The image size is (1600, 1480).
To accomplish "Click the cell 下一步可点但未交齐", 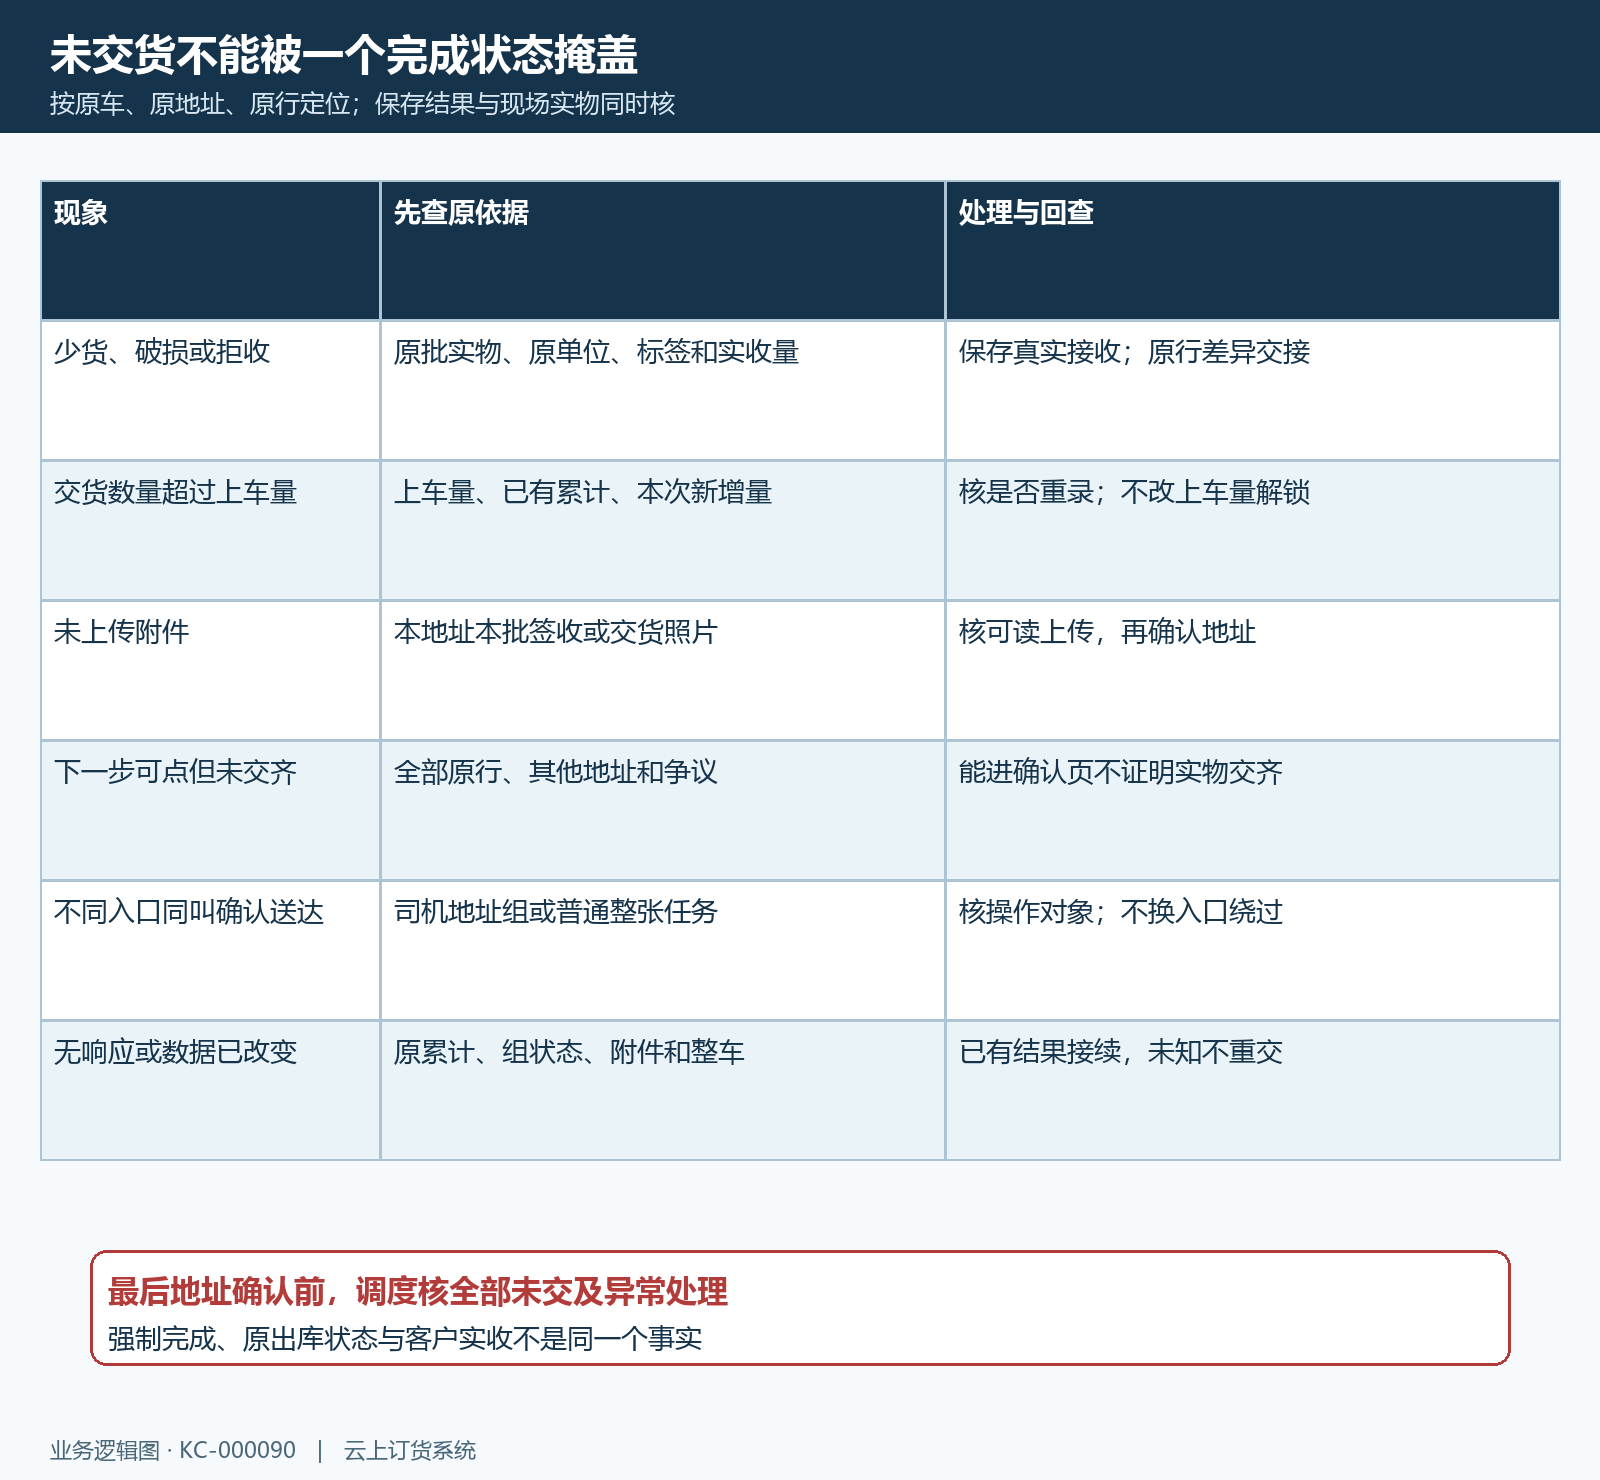I will [x=210, y=811].
